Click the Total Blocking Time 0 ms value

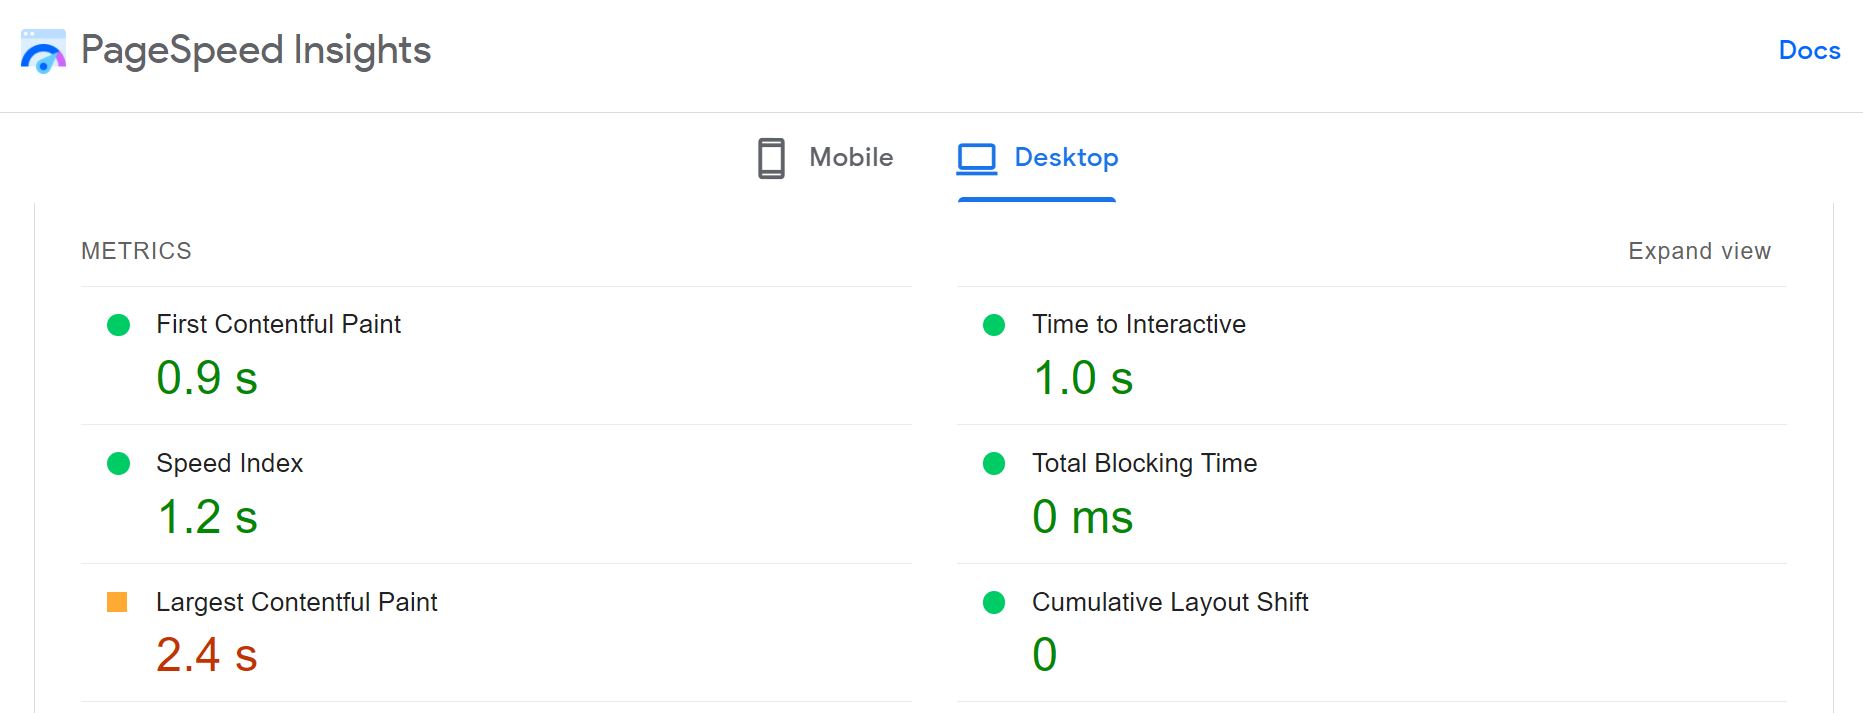click(x=1083, y=517)
